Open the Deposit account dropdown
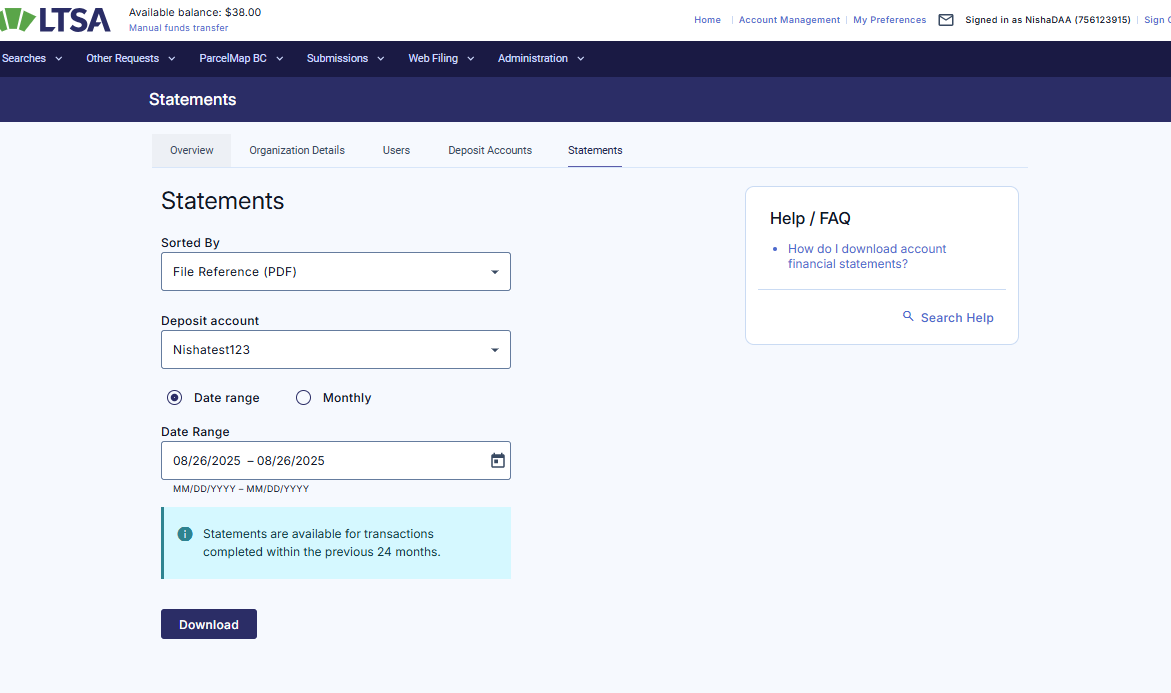1171x693 pixels. coord(335,350)
